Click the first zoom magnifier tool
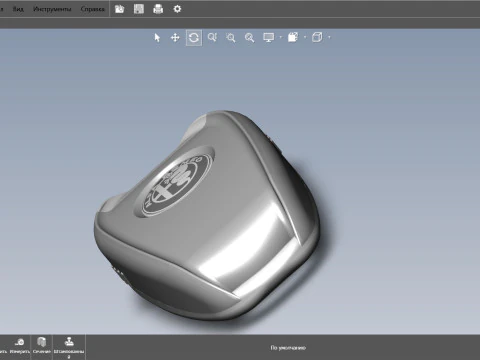The width and height of the screenshot is (480, 360). coord(212,38)
